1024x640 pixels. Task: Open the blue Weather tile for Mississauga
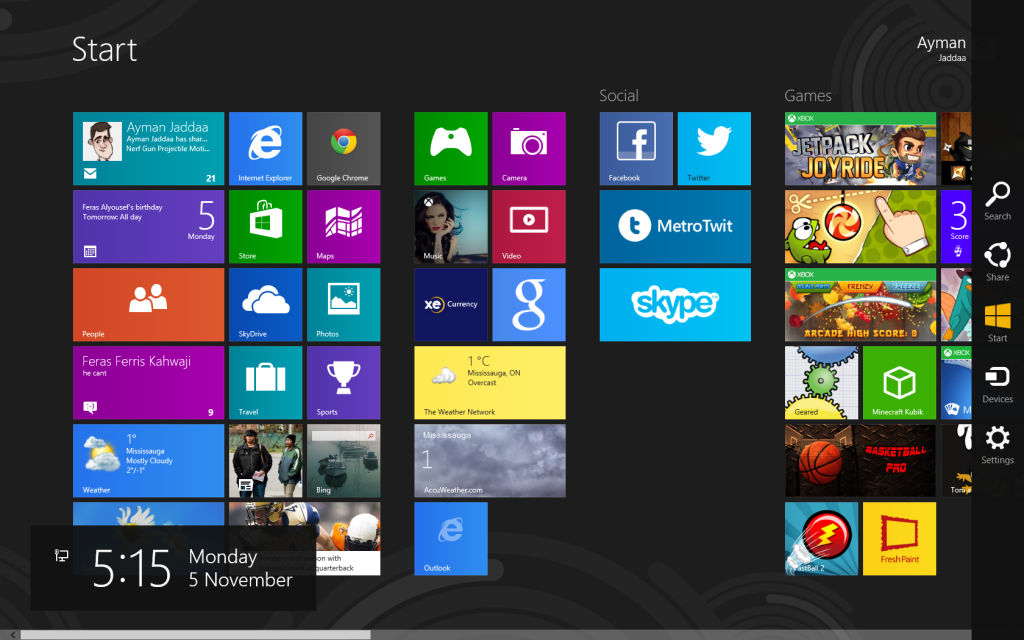pyautogui.click(x=148, y=460)
